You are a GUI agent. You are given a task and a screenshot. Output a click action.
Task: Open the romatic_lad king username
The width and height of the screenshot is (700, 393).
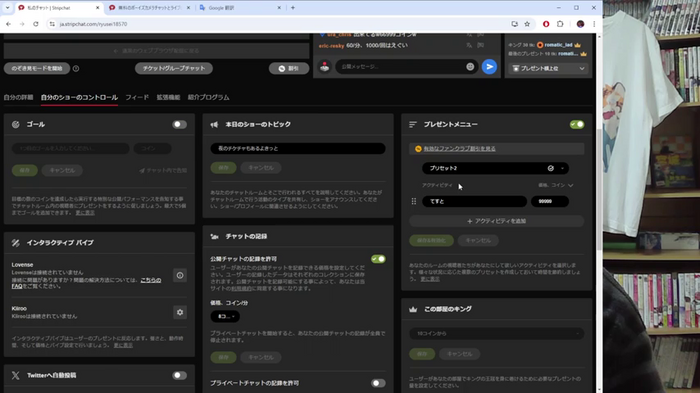558,45
